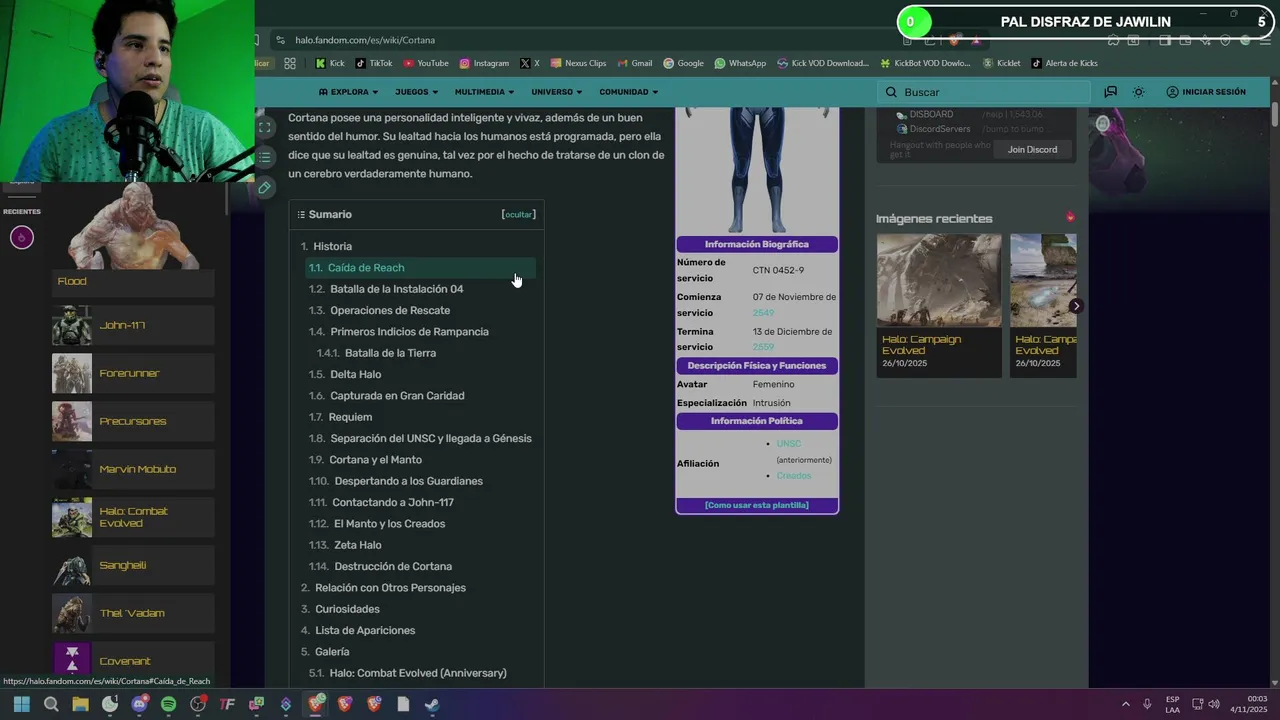Click the Windows Start button
This screenshot has width=1280, height=720.
pos(22,704)
